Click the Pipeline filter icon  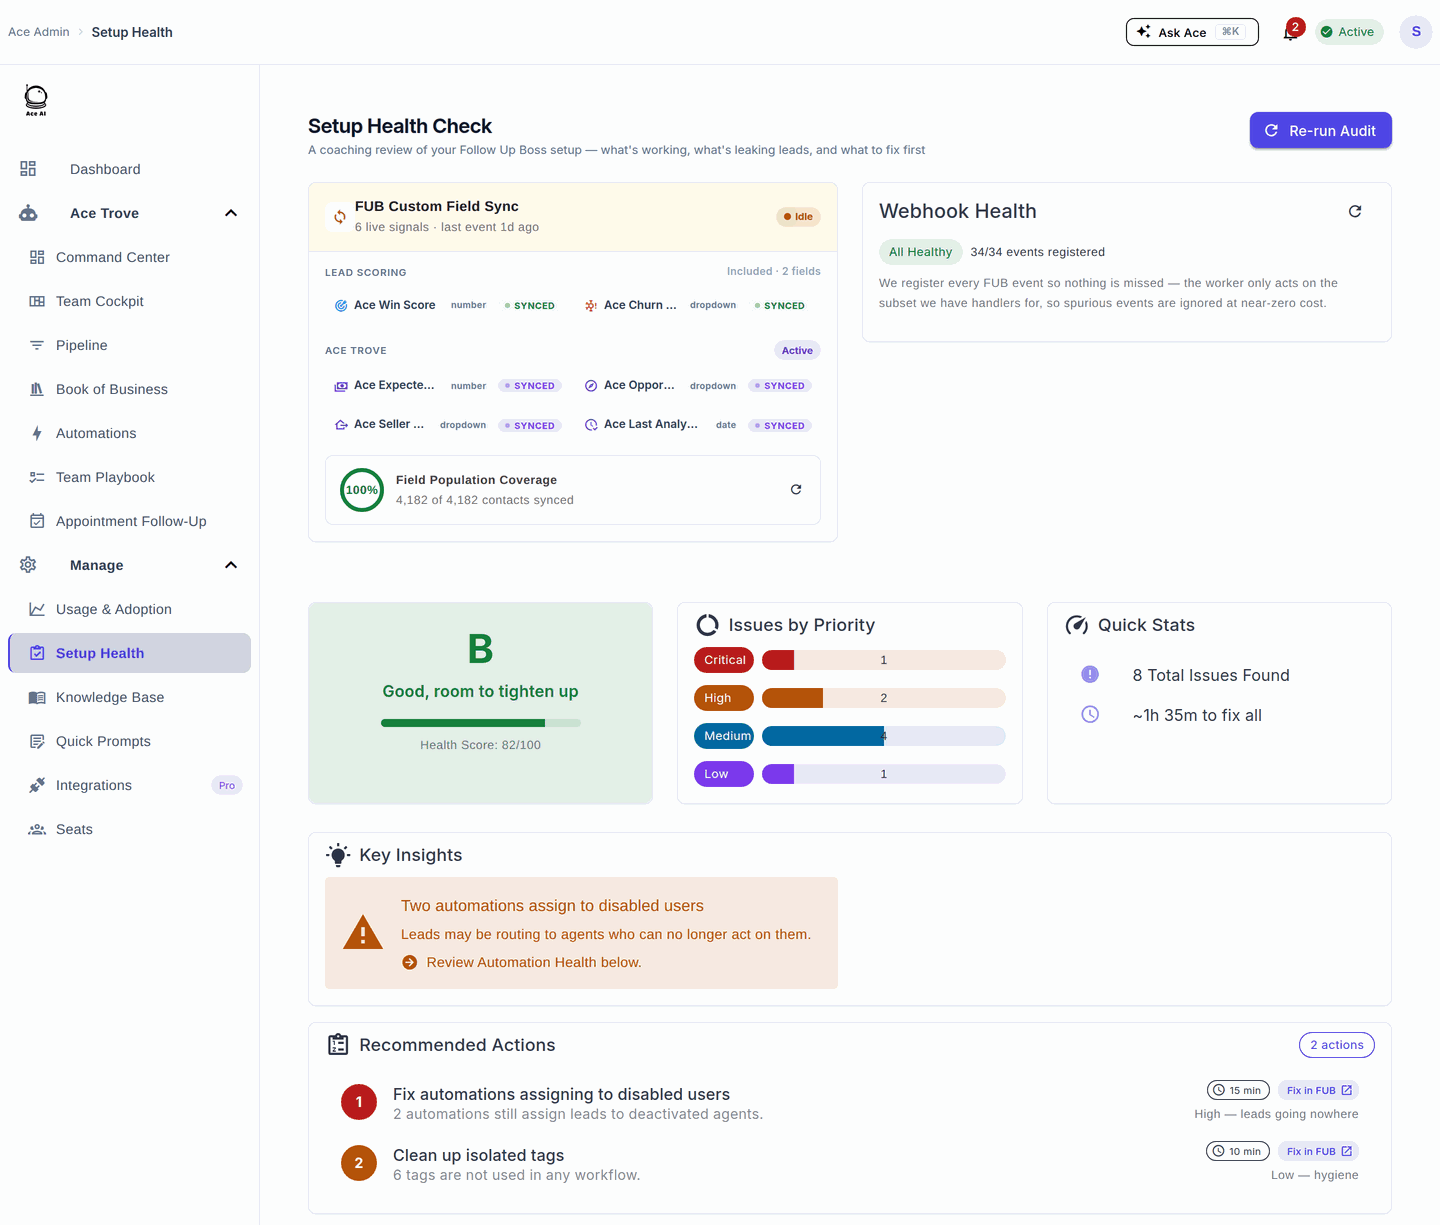pyautogui.click(x=37, y=345)
